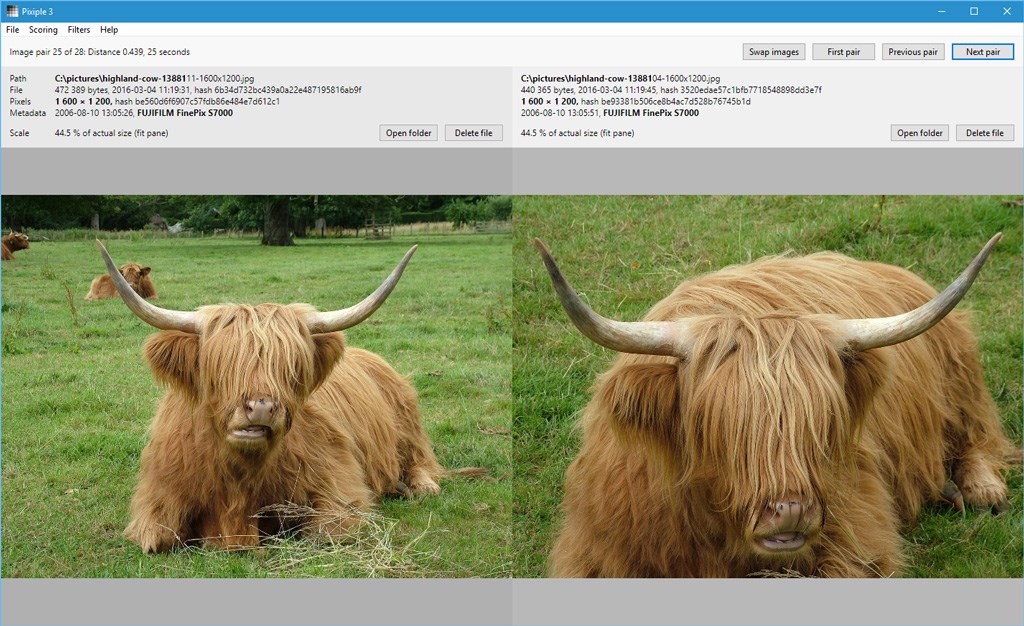Go to Previous pair
1024x626 pixels.
pos(913,52)
